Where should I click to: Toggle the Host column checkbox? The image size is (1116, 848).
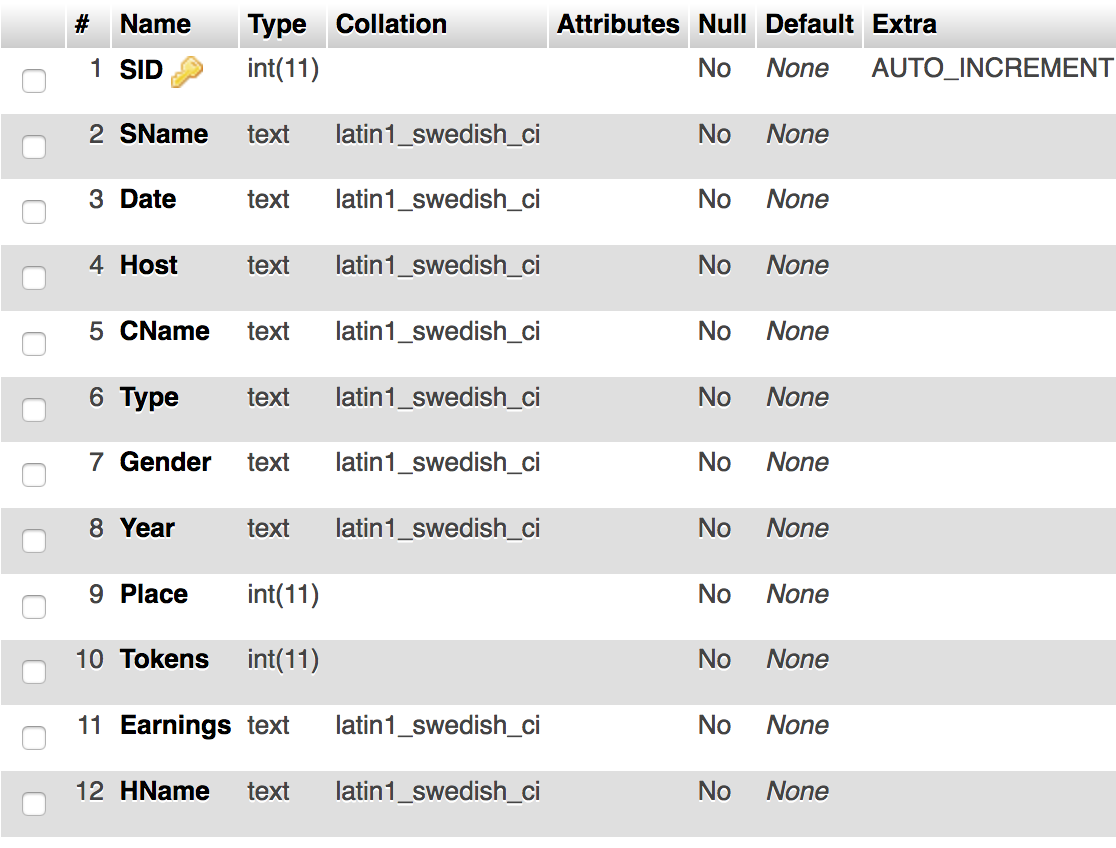33,278
